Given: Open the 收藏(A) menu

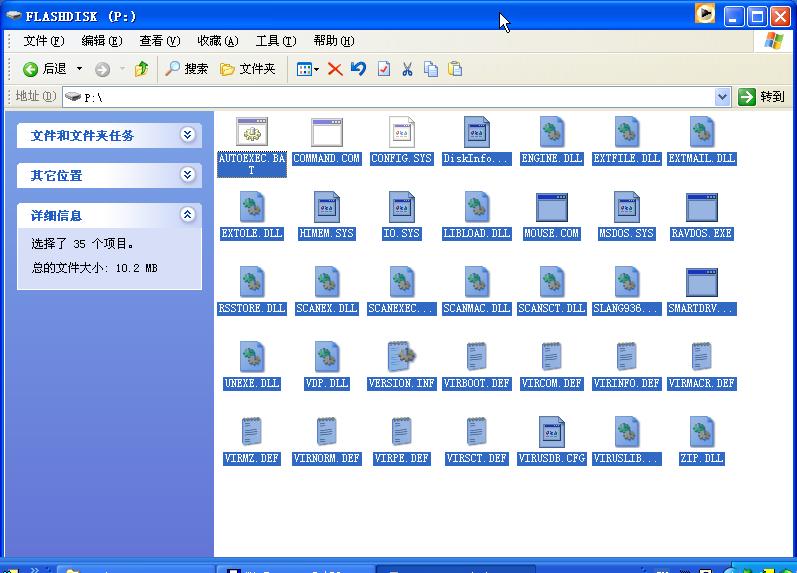Looking at the screenshot, I should (218, 41).
